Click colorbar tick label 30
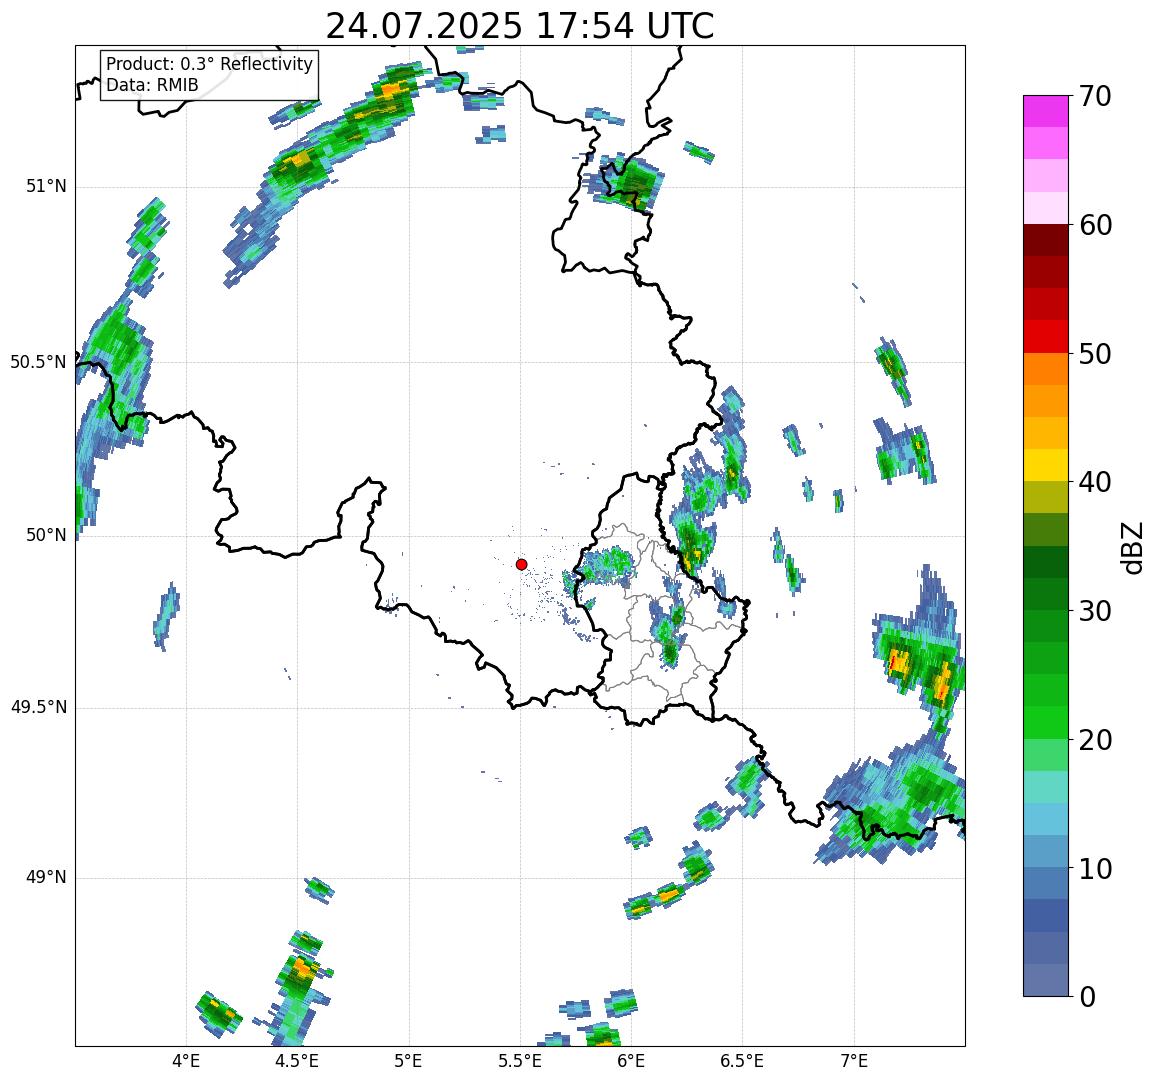This screenshot has height=1081, width=1157. 1095,611
